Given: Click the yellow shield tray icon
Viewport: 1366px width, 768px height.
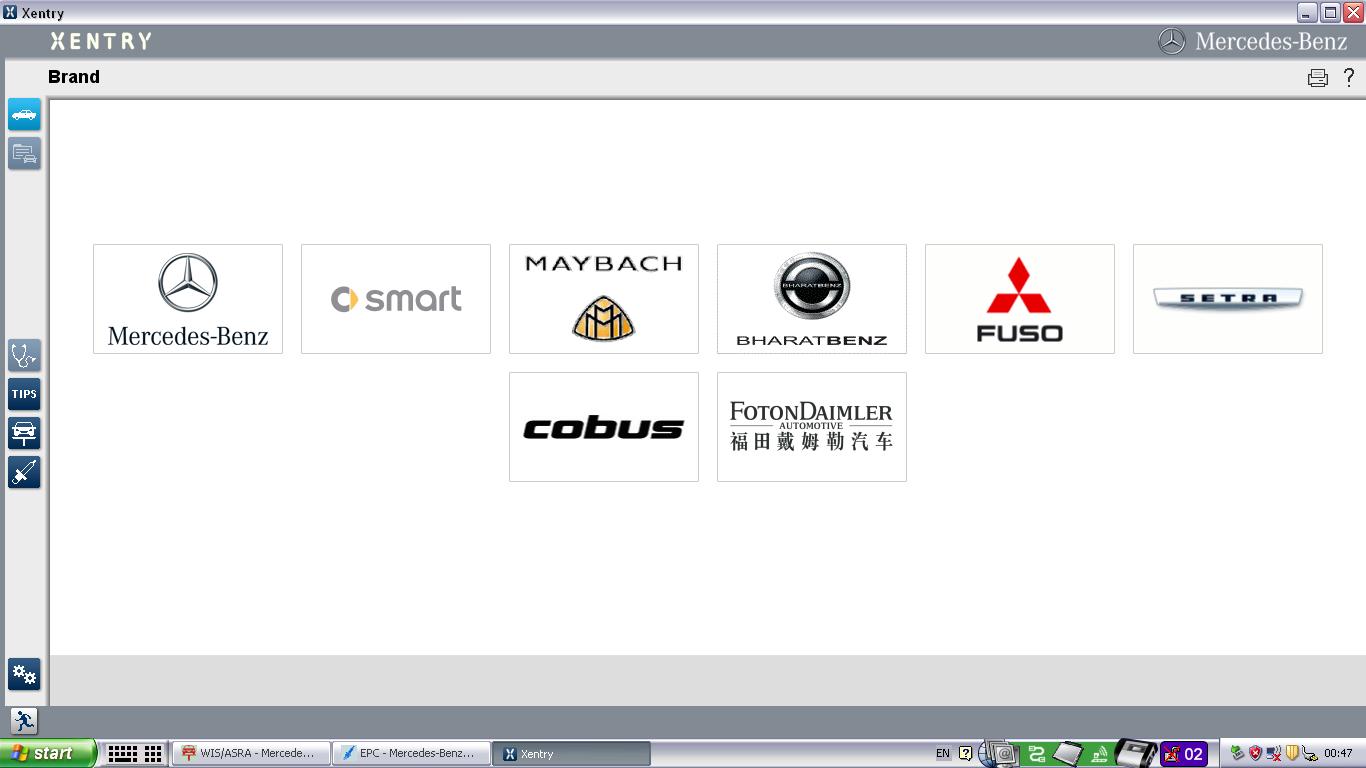Looking at the screenshot, I should pyautogui.click(x=1291, y=754).
